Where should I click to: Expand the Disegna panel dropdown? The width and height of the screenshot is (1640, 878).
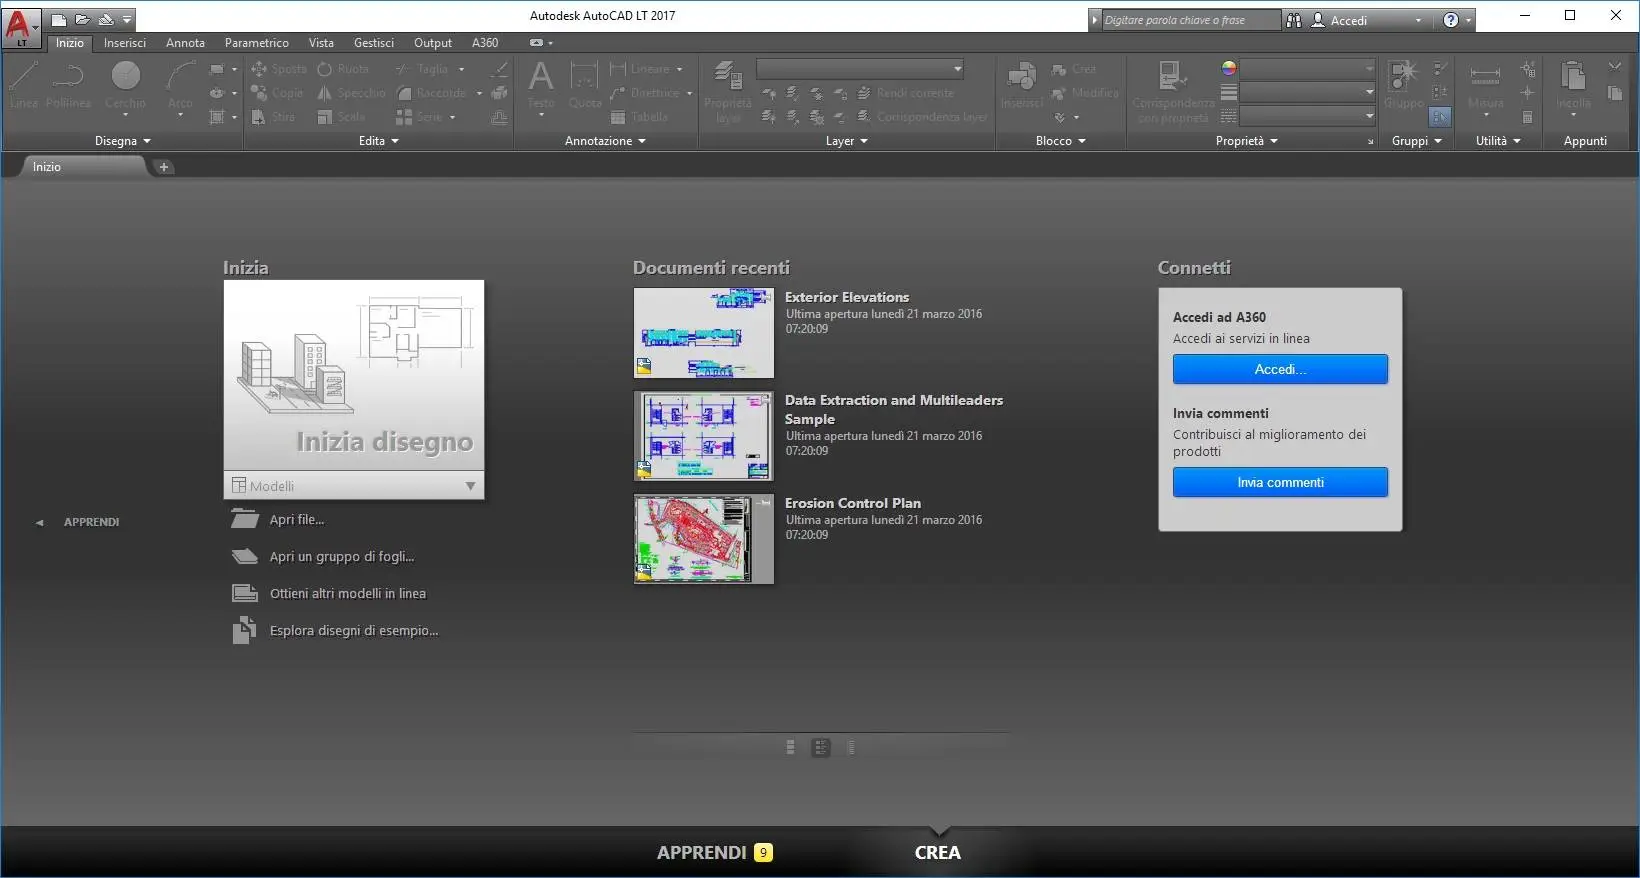pyautogui.click(x=123, y=141)
